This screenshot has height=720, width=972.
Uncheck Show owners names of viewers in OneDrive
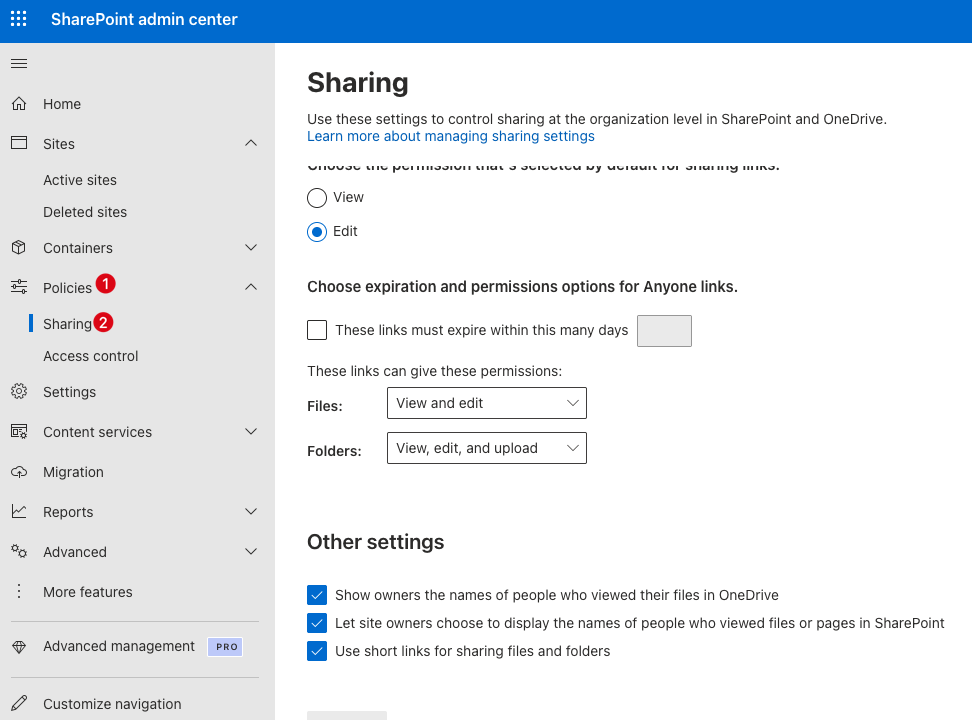tap(317, 595)
